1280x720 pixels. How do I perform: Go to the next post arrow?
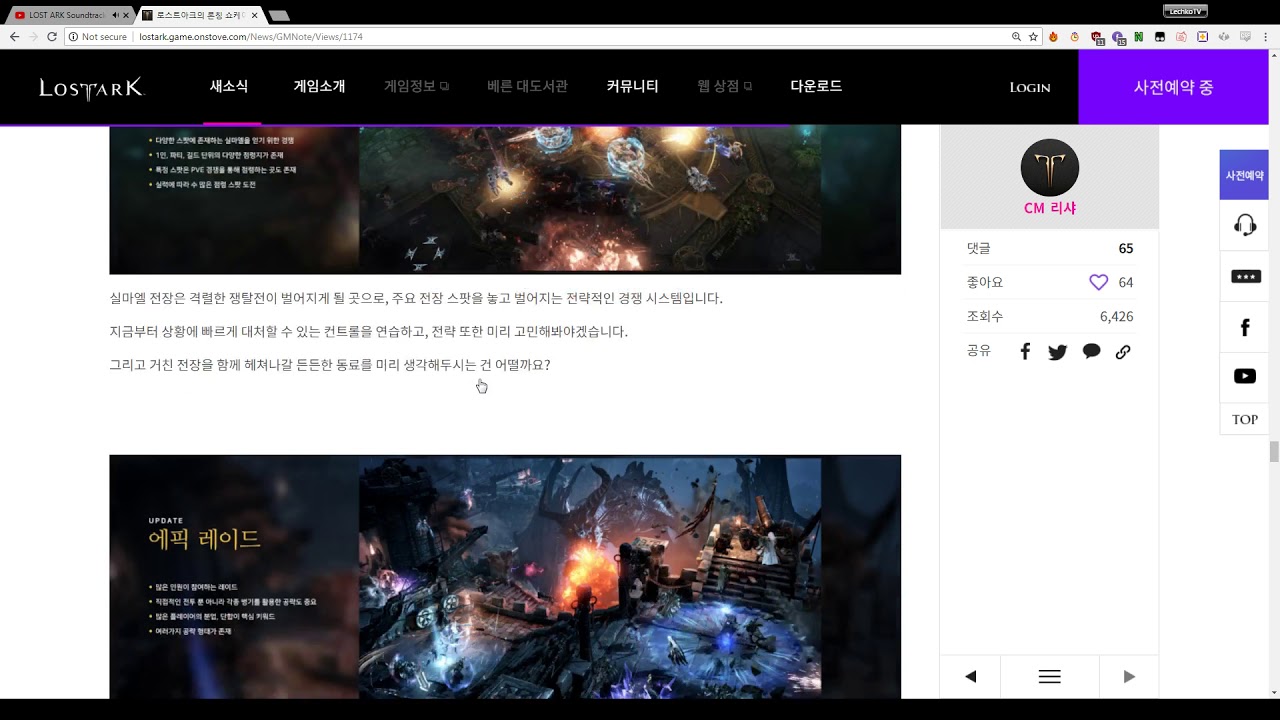tap(1129, 677)
